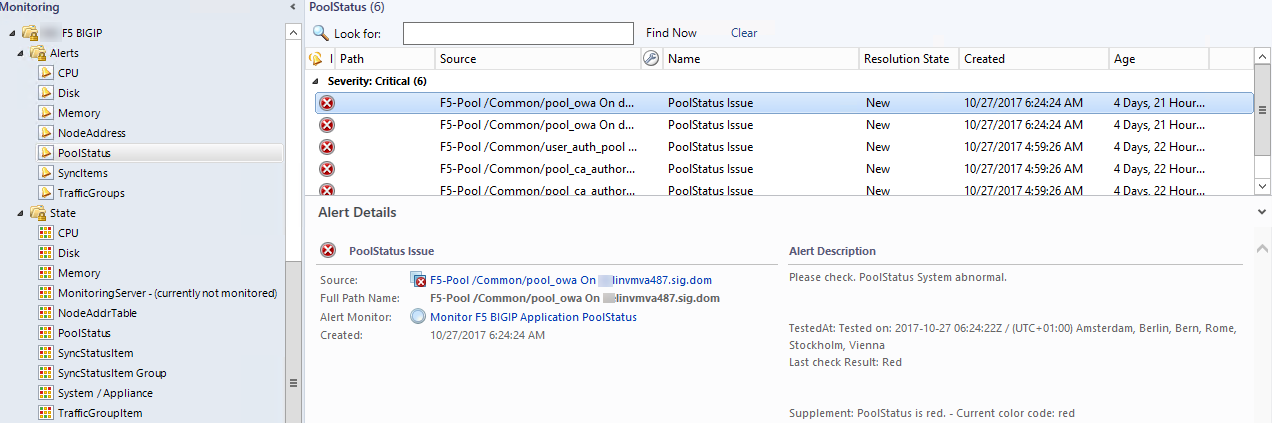Click the PoolStatus state view grid icon
The image size is (1272, 423).
[x=46, y=333]
